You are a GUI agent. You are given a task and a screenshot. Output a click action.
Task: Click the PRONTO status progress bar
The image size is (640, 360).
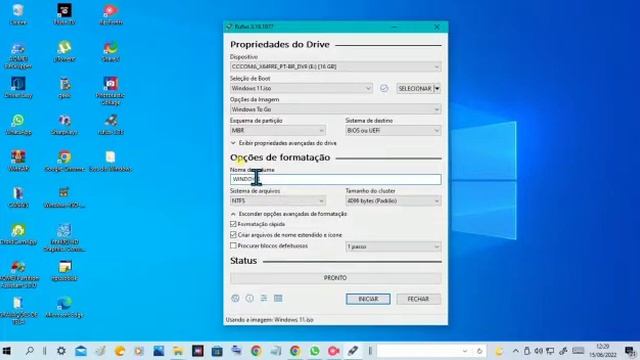pos(336,278)
